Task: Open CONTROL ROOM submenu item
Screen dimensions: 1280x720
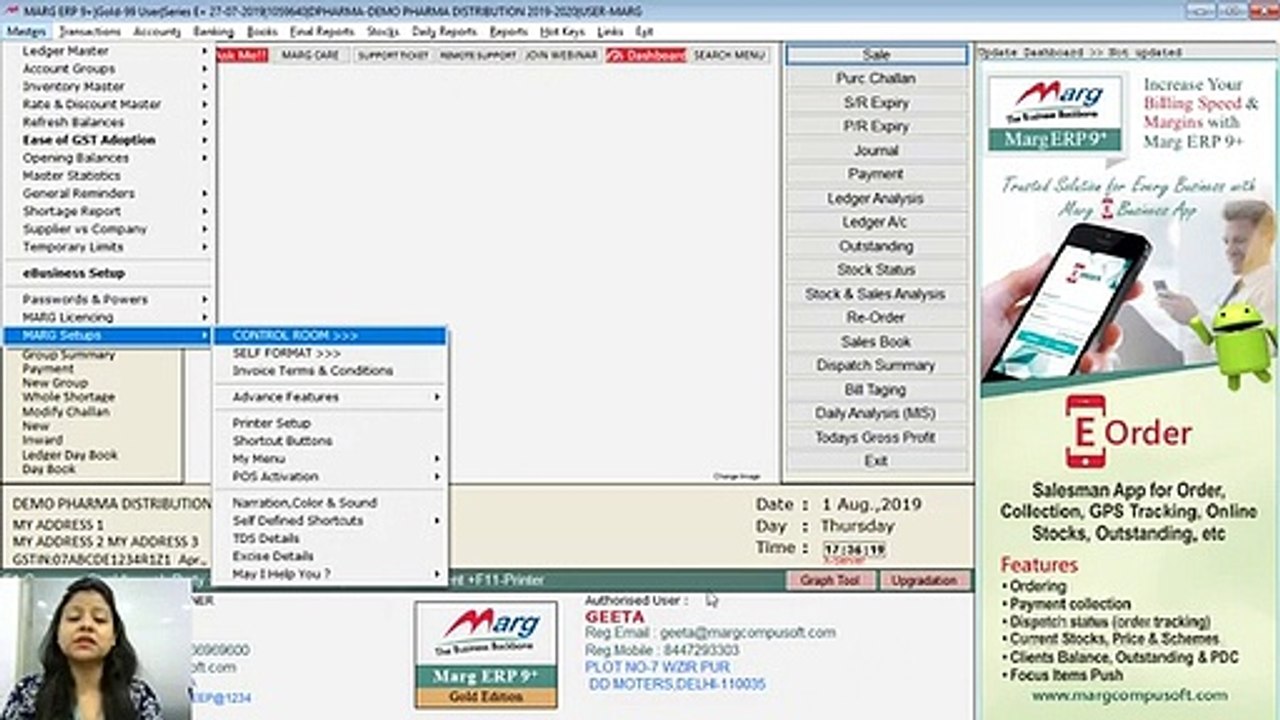Action: [x=330, y=335]
